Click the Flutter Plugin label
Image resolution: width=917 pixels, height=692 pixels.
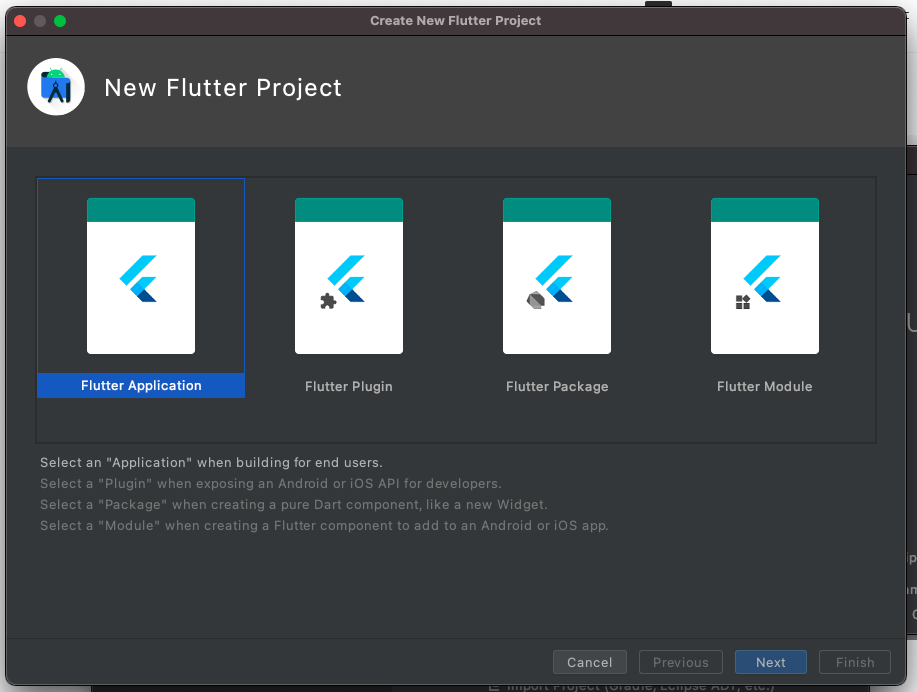tap(349, 387)
